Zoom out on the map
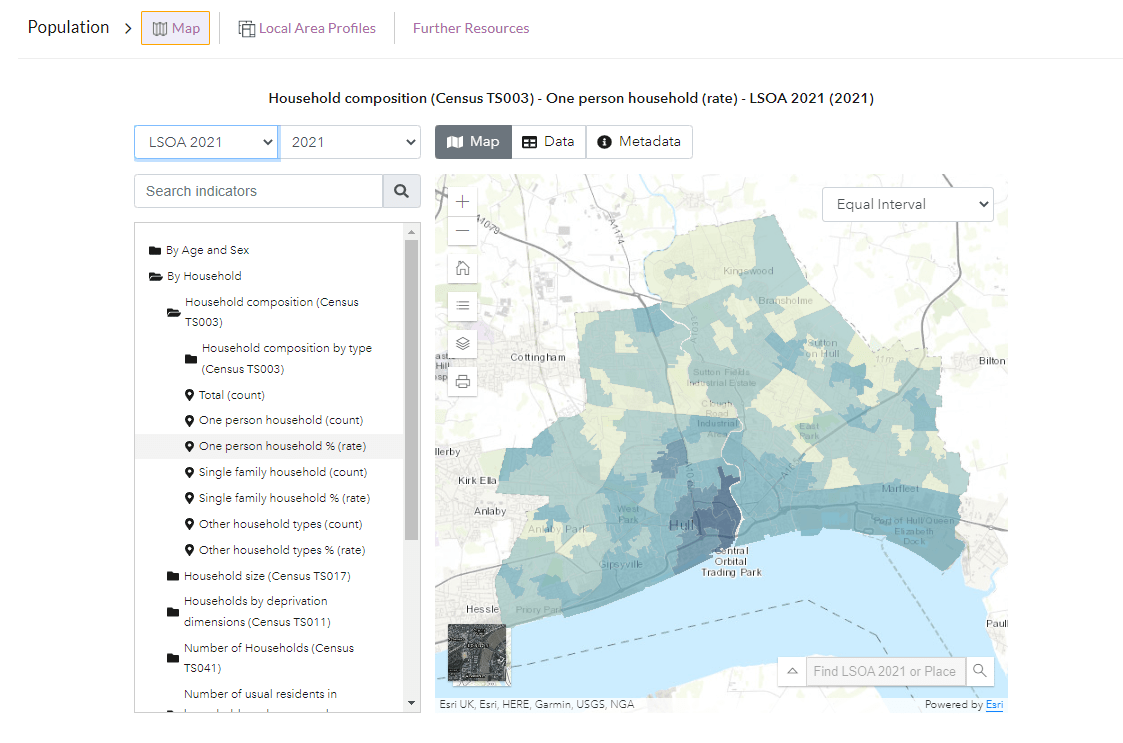1123x743 pixels. click(x=462, y=230)
